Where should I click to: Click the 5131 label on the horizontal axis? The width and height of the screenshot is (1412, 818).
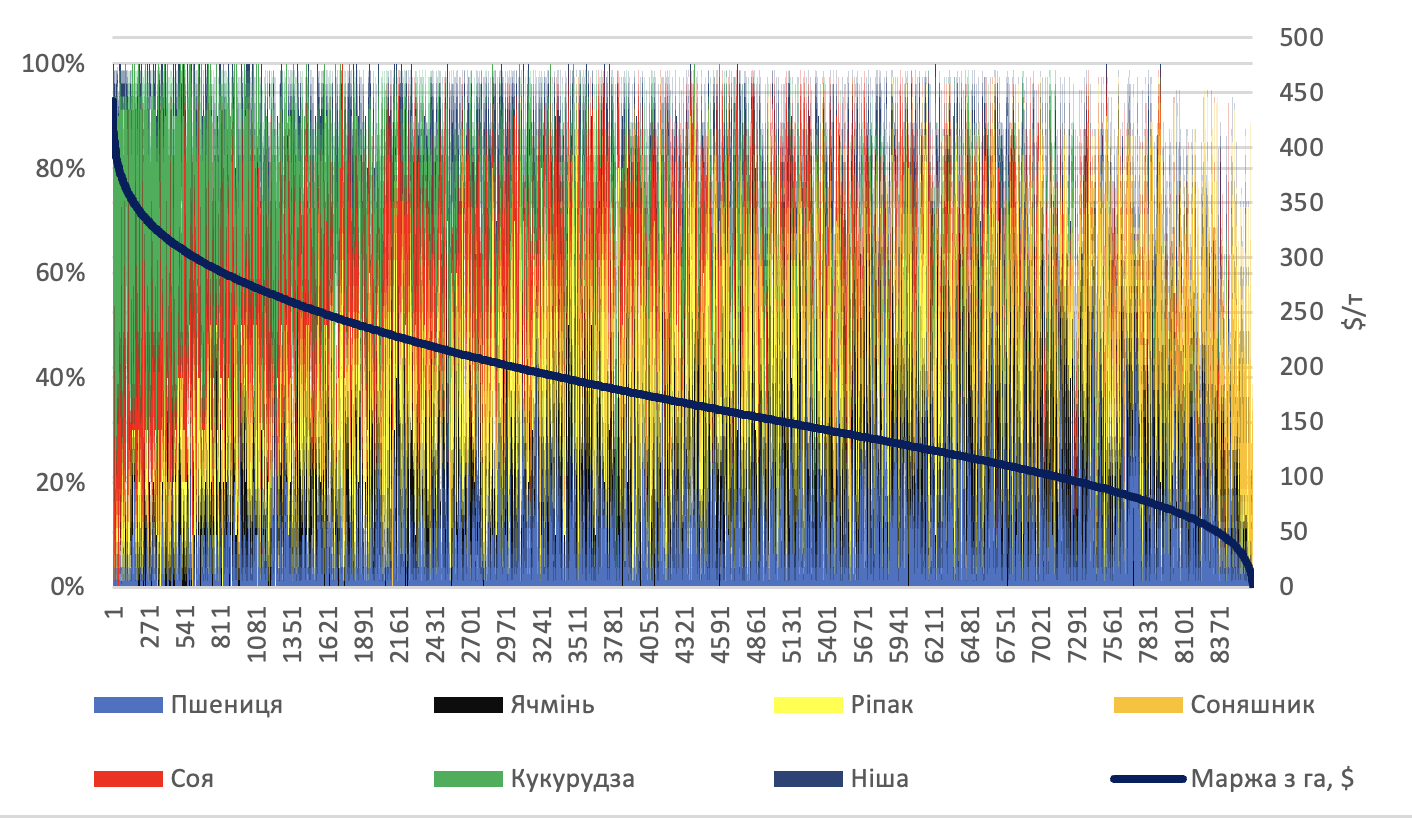pyautogui.click(x=794, y=634)
